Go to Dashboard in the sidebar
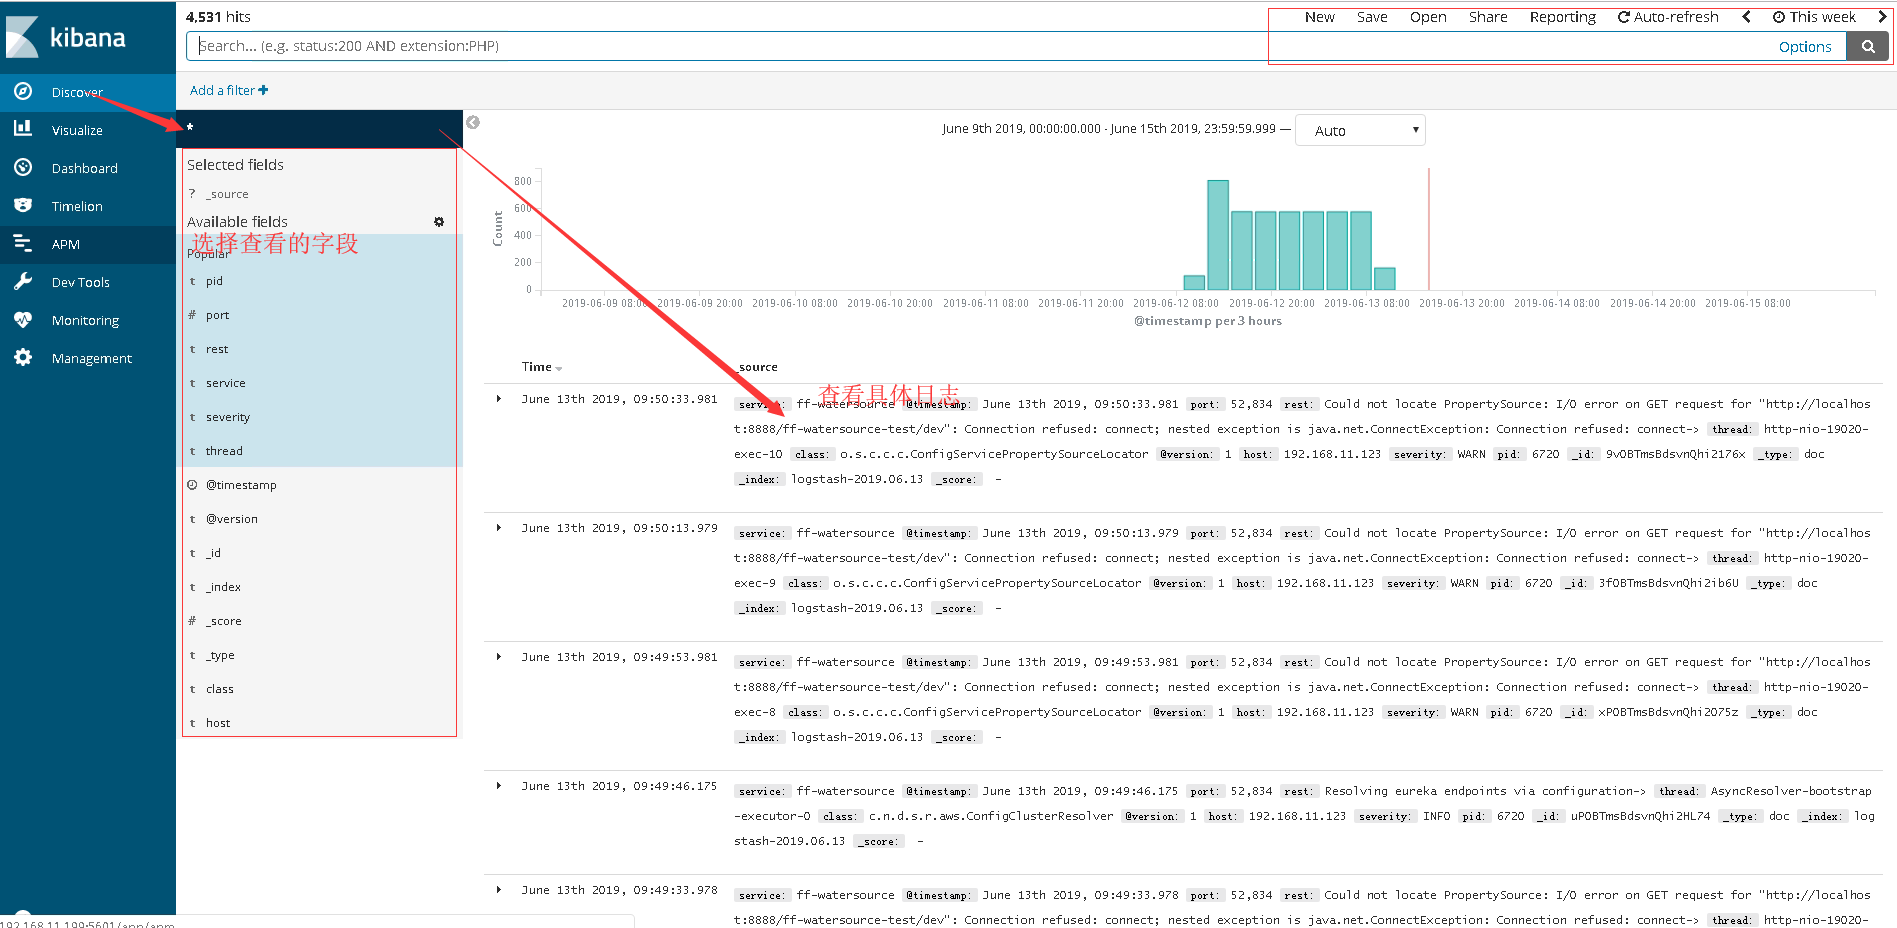Screen dimensions: 1897x928 point(85,168)
